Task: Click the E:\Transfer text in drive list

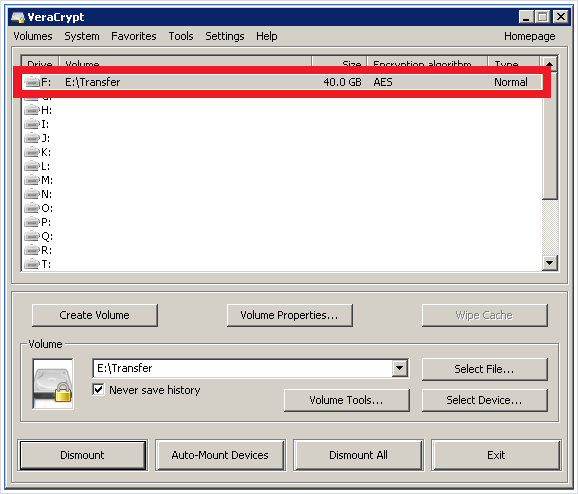Action: pos(93,82)
